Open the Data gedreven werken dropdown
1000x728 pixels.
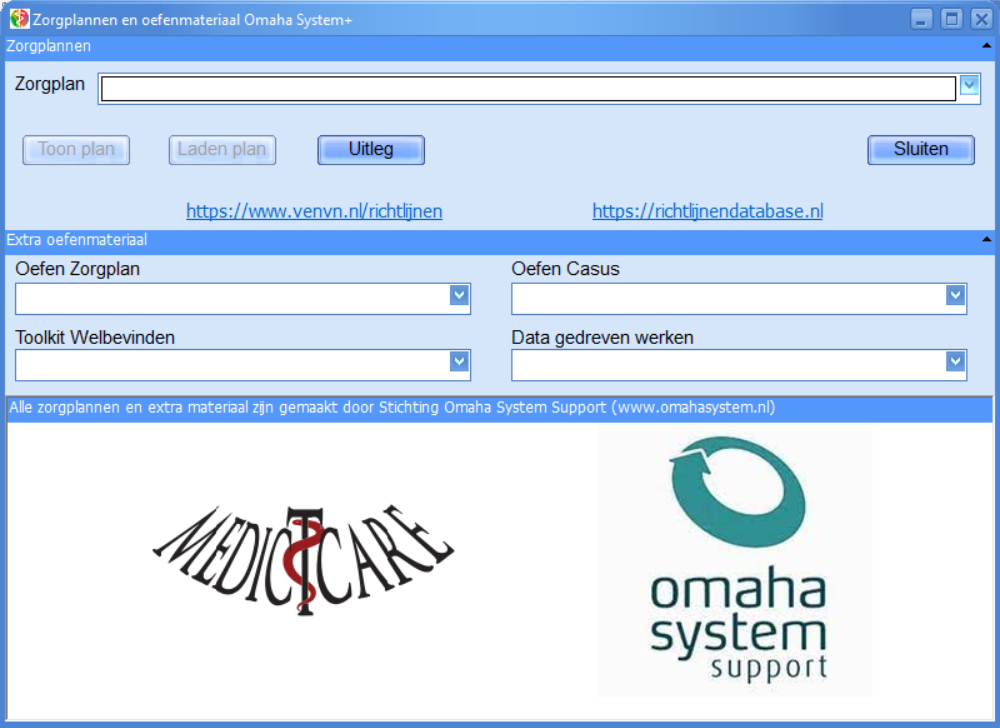955,362
